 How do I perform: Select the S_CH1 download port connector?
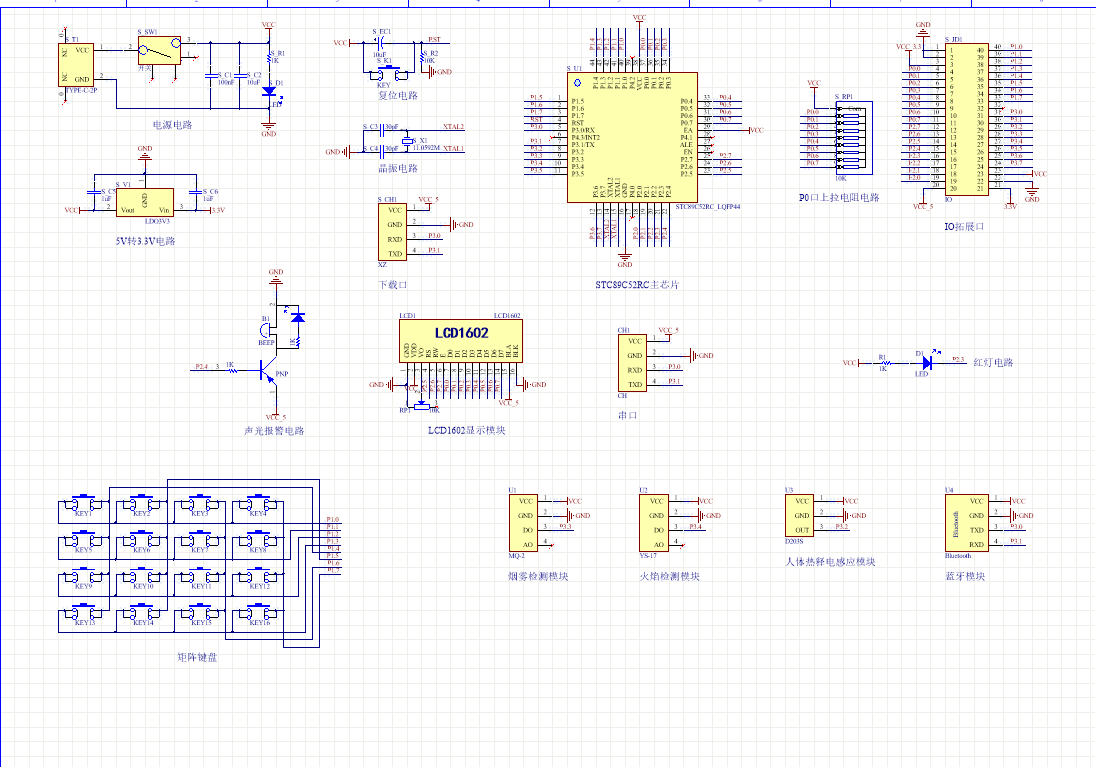395,232
